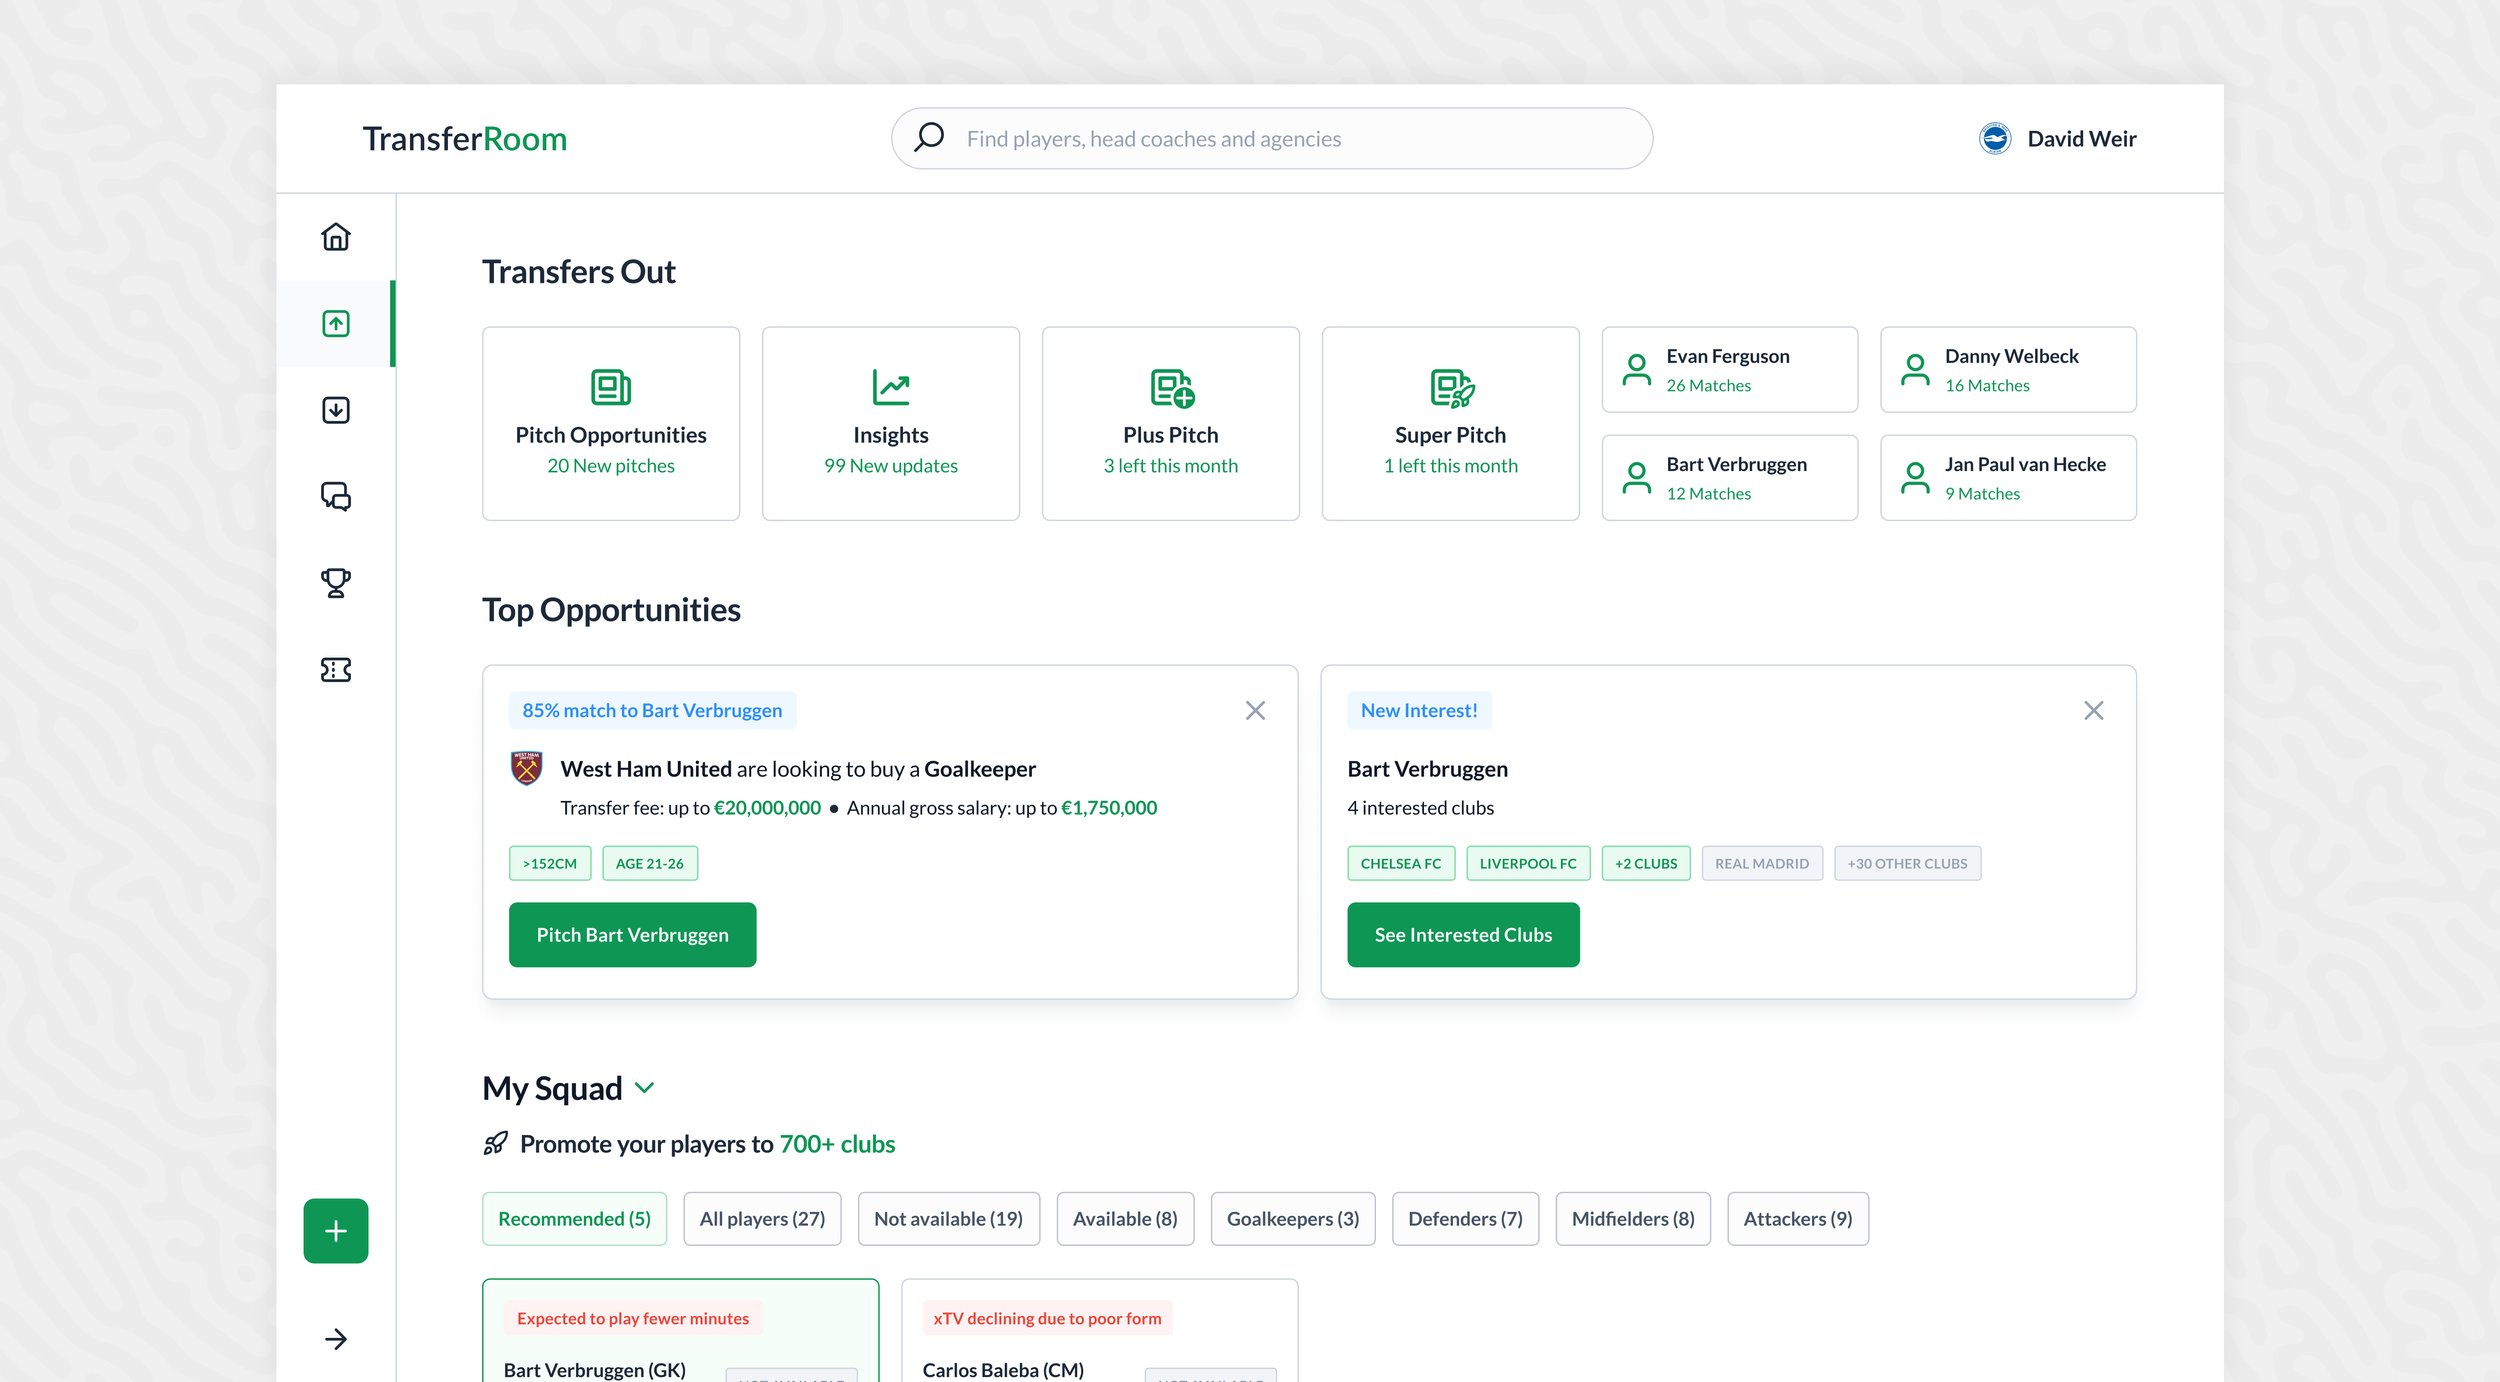Click Evan Ferguson's person icon
Viewport: 2500px width, 1382px height.
[1637, 369]
